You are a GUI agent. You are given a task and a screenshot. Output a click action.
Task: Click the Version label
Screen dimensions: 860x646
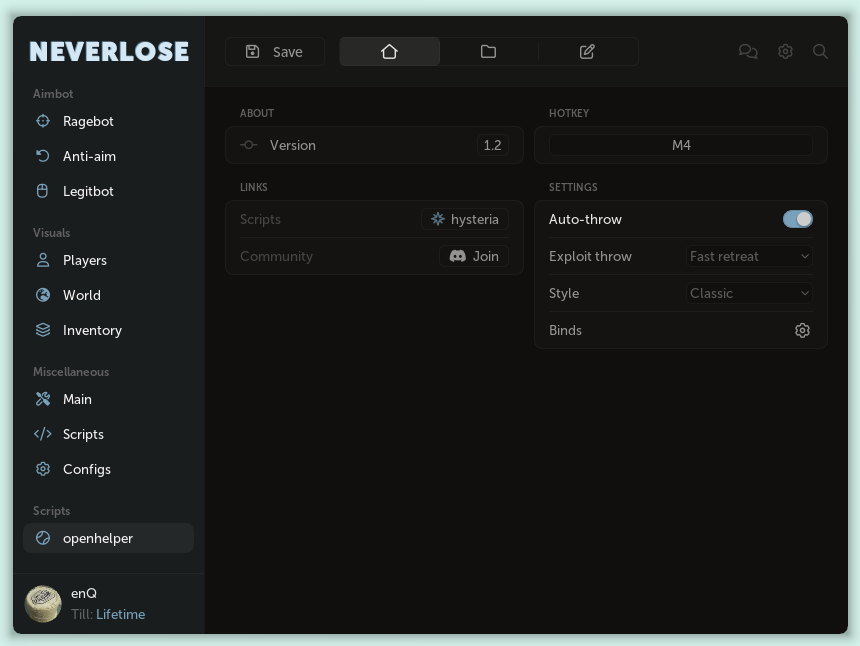pyautogui.click(x=292, y=145)
